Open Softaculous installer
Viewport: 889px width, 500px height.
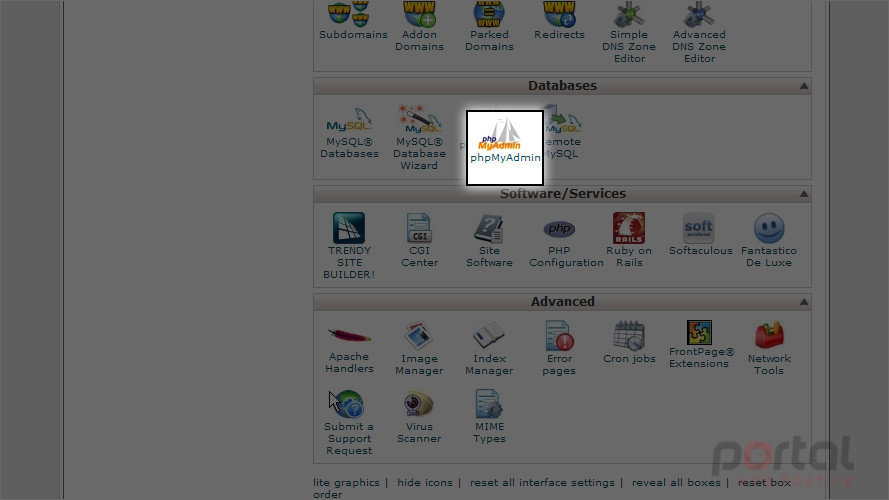pos(700,235)
